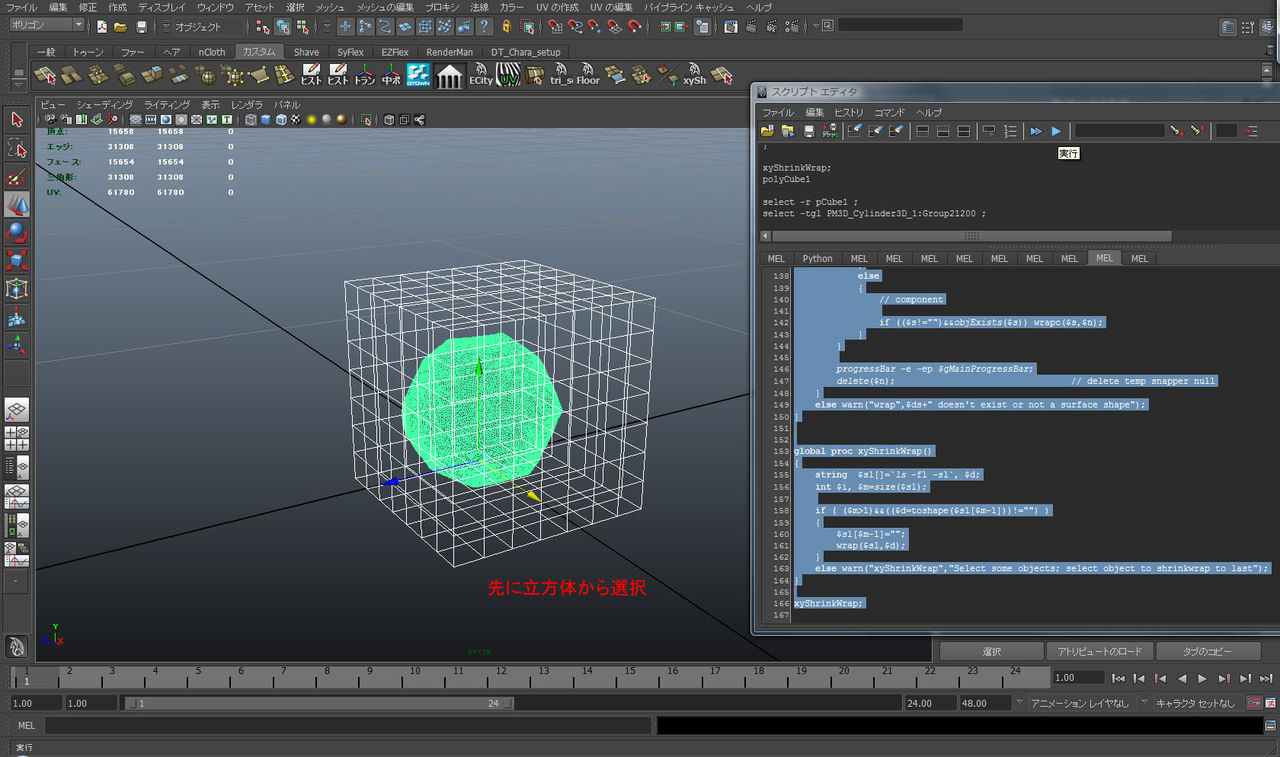
Task: Click the blue Execute arrow in Script Editor
Action: coord(1056,130)
